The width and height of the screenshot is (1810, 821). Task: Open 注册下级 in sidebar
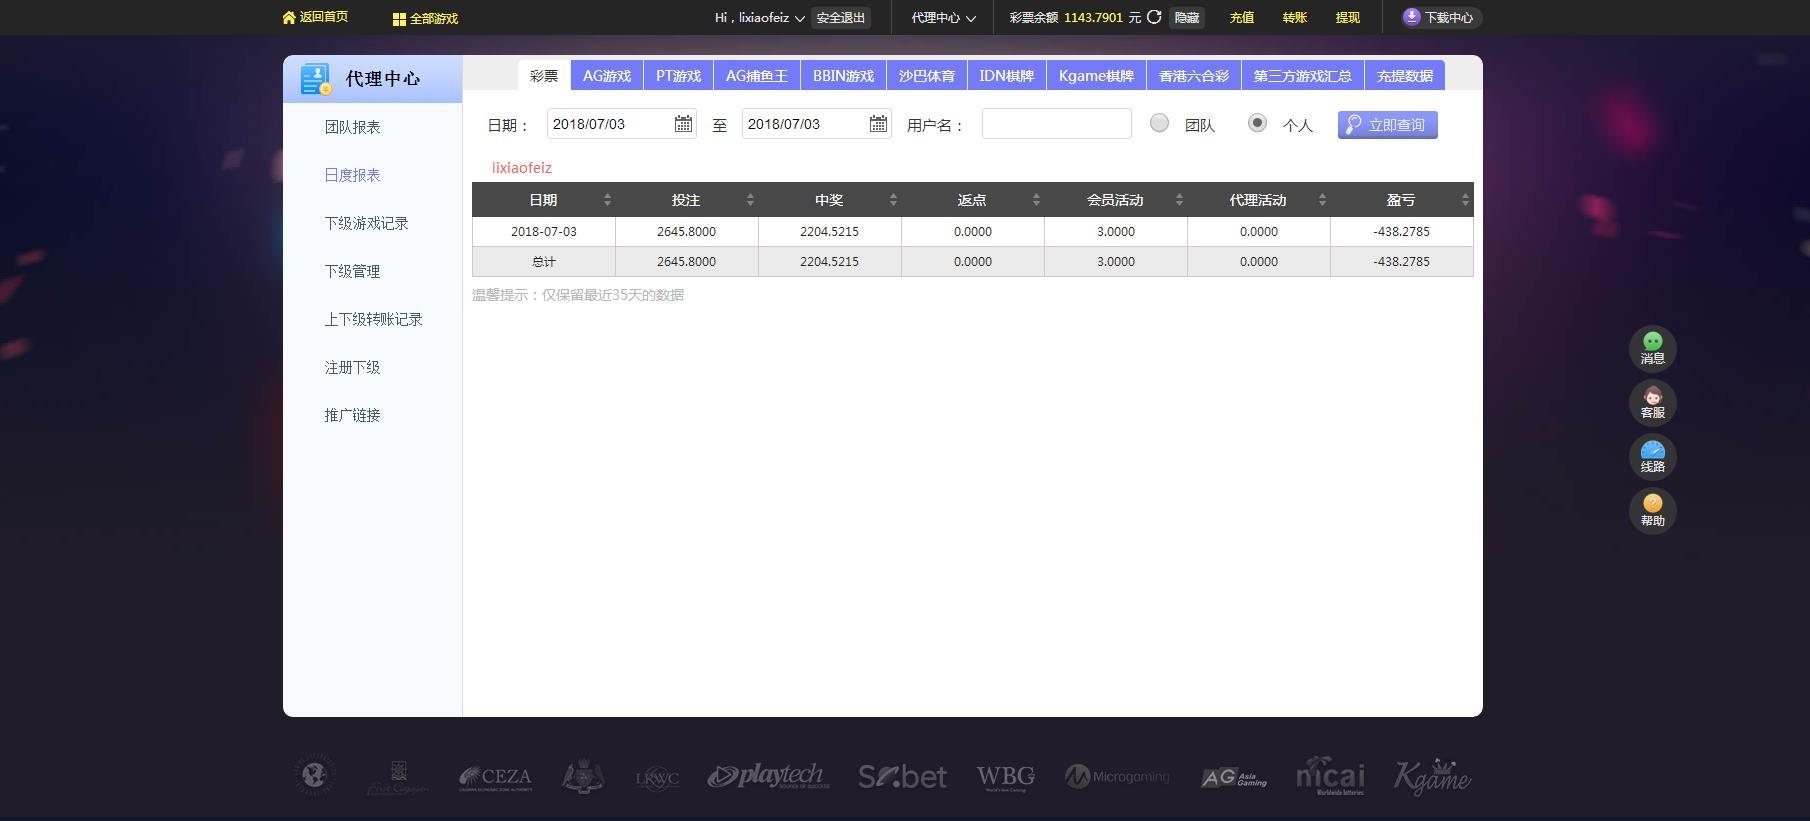[x=352, y=367]
